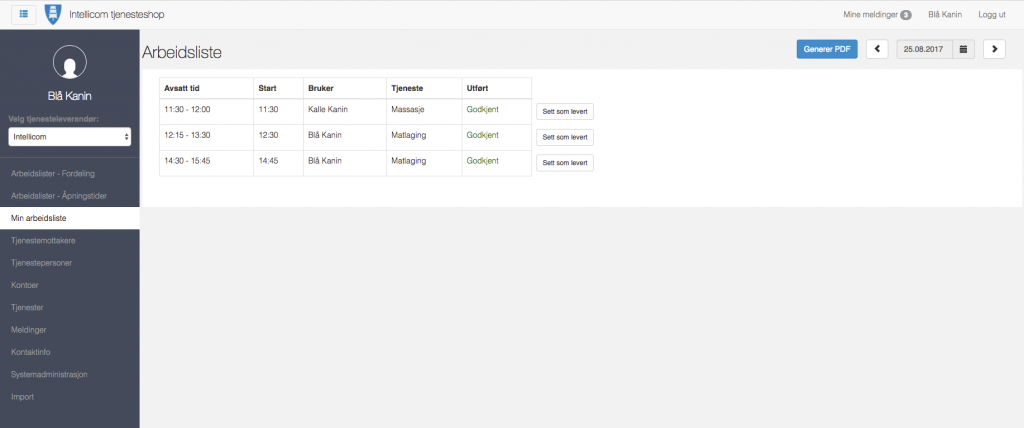This screenshot has width=1024, height=428.
Task: Click Logg ut
Action: click(991, 14)
